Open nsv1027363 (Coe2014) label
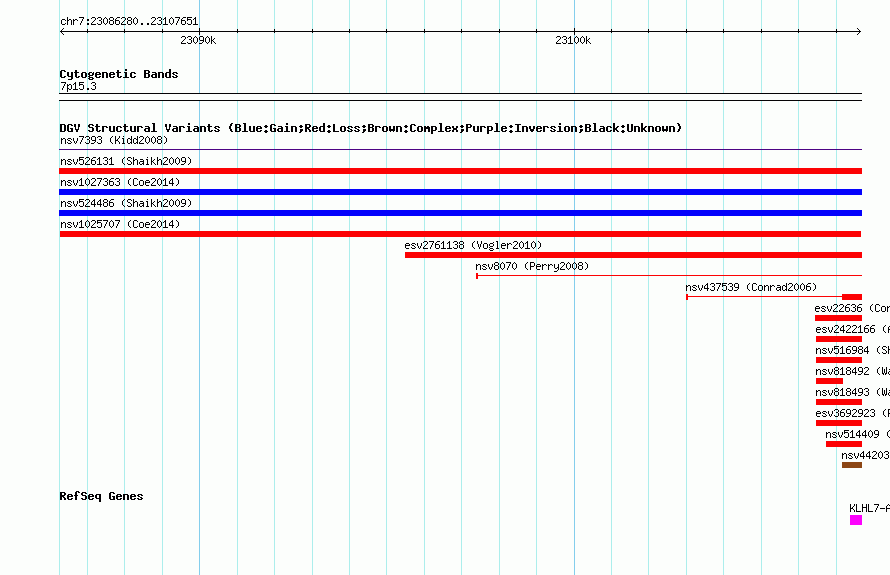Viewport: 890px width, 575px height. tap(120, 182)
